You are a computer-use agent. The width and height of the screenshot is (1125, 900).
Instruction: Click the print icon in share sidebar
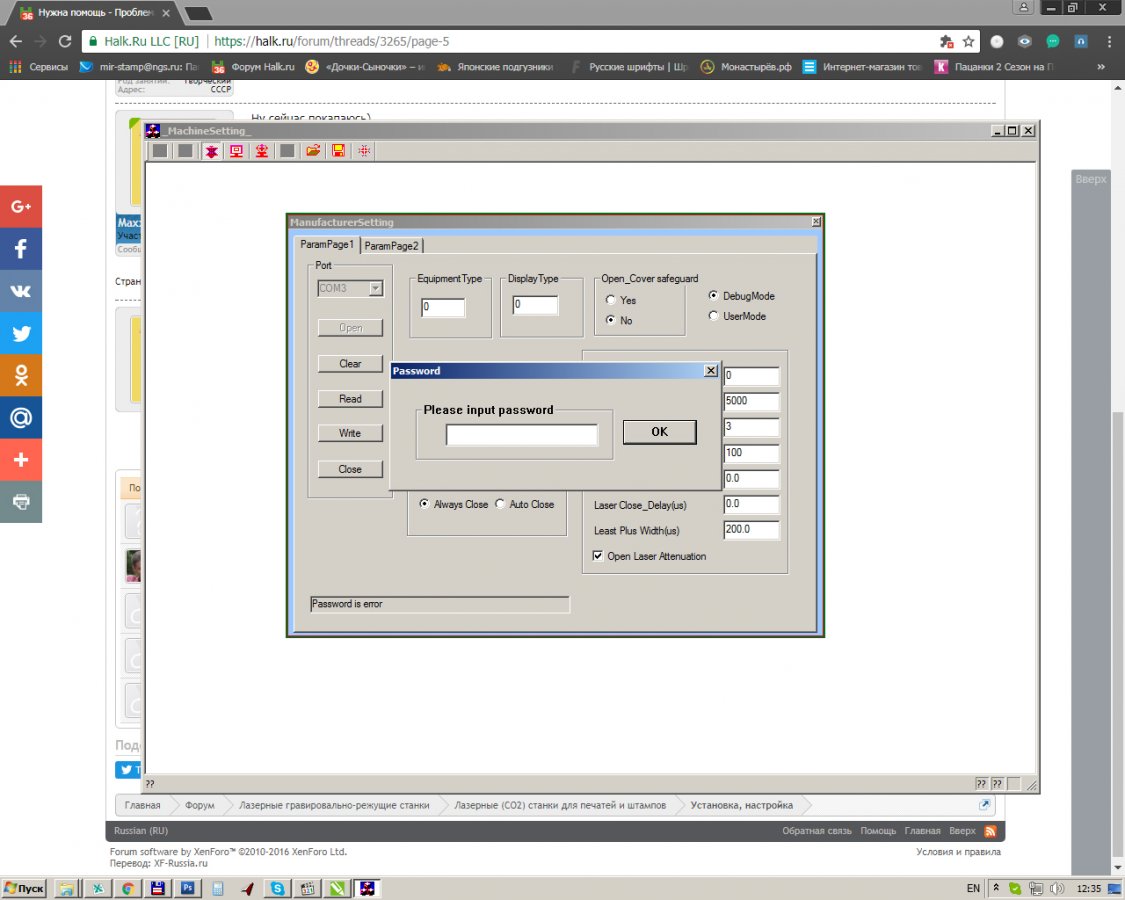(x=21, y=502)
